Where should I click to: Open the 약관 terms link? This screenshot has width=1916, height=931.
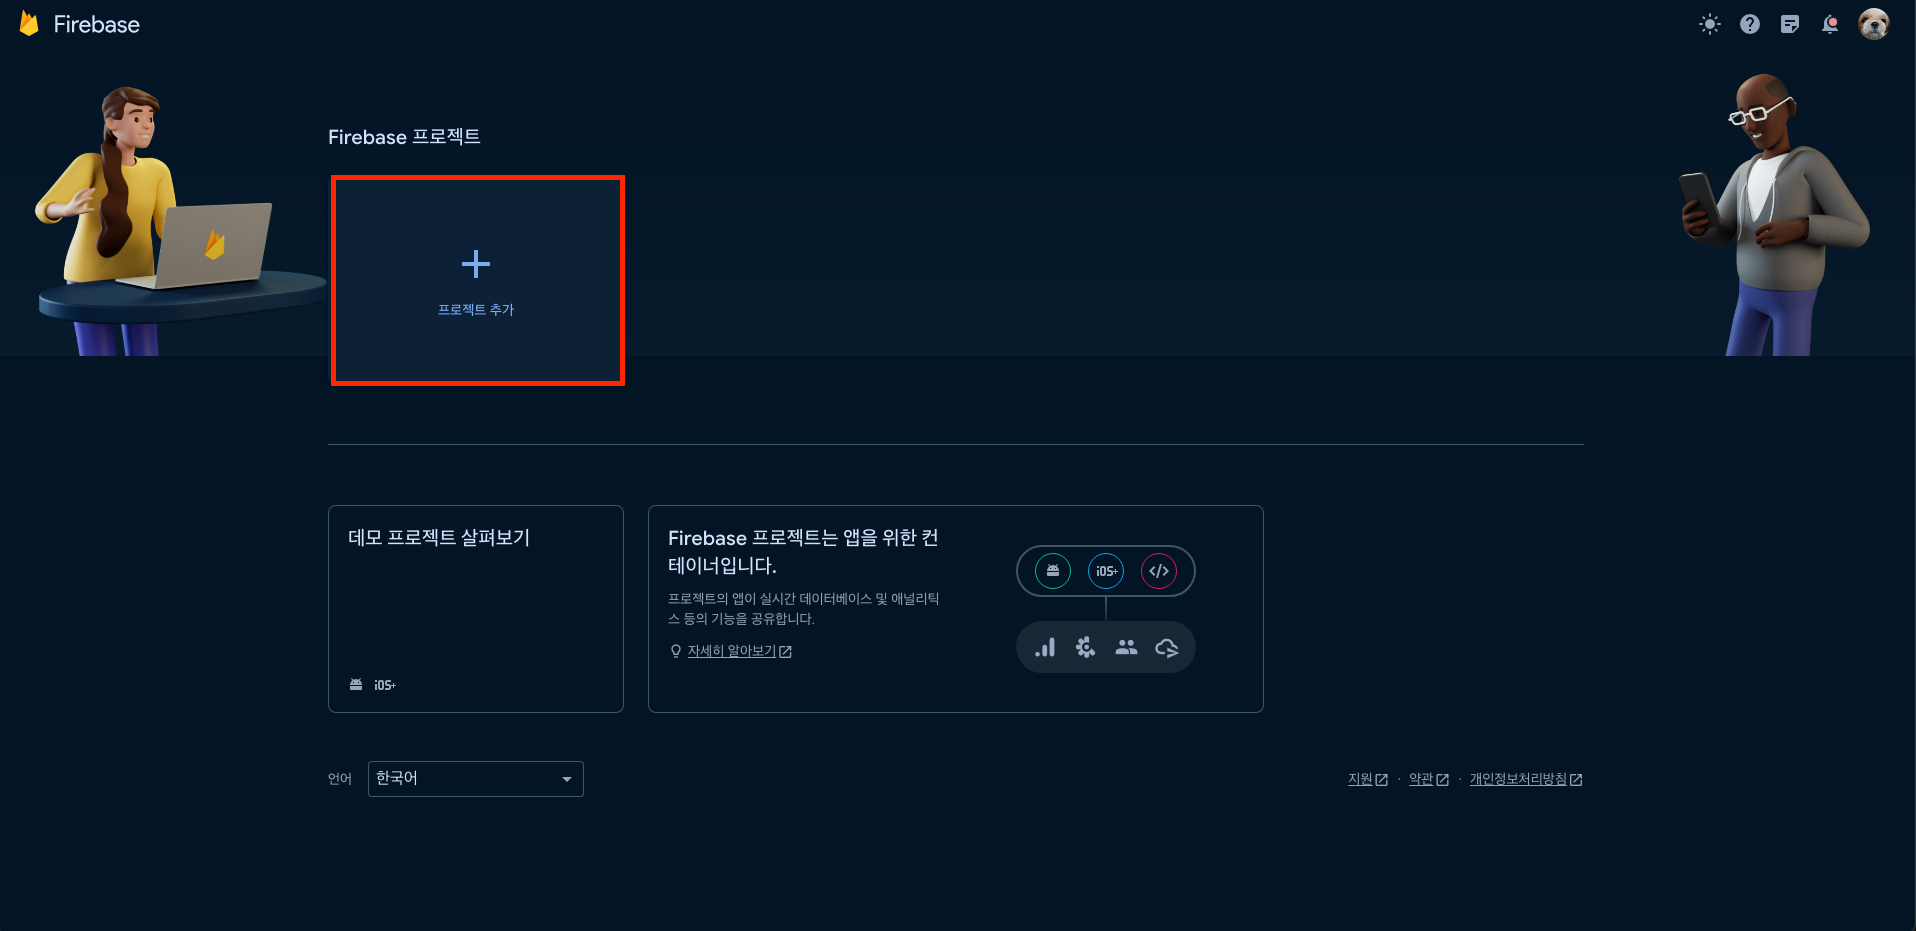tap(1428, 779)
